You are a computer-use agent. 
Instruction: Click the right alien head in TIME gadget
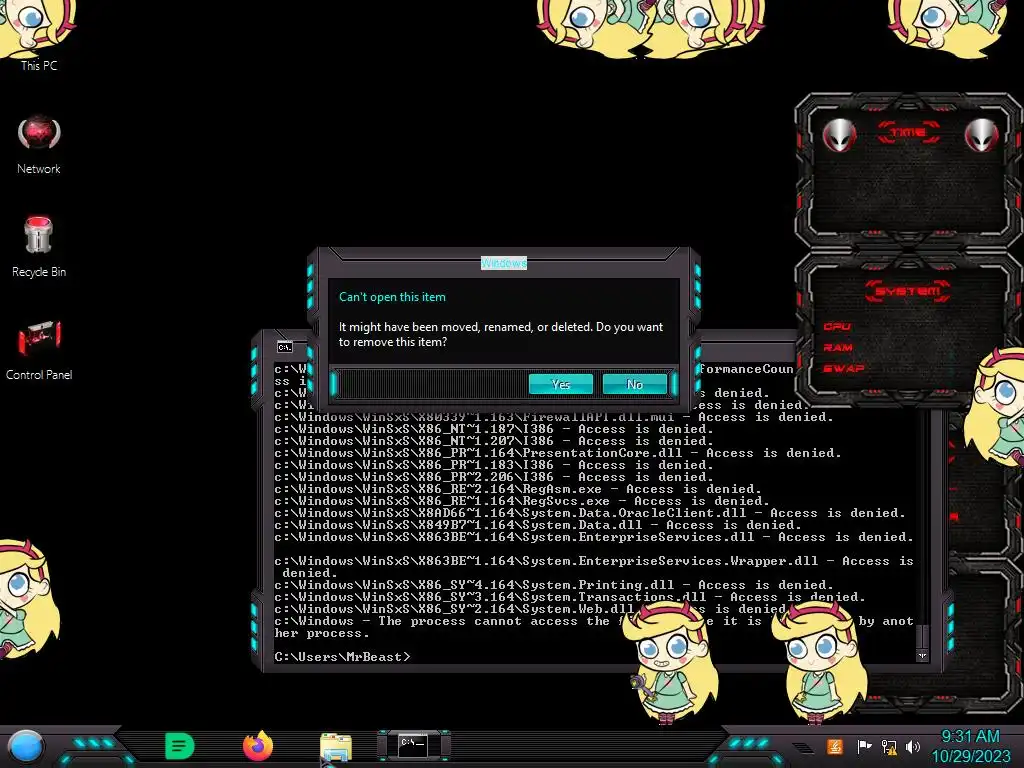pyautogui.click(x=982, y=135)
